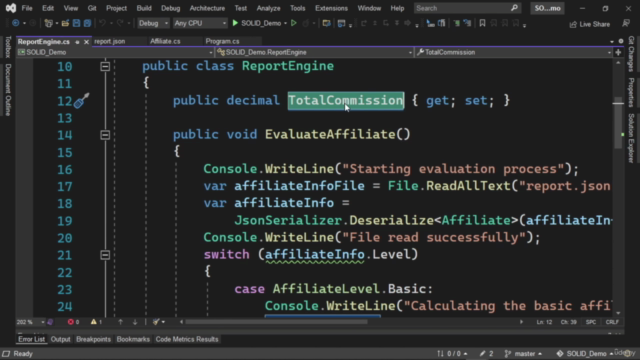Open the File menu

click(x=27, y=8)
